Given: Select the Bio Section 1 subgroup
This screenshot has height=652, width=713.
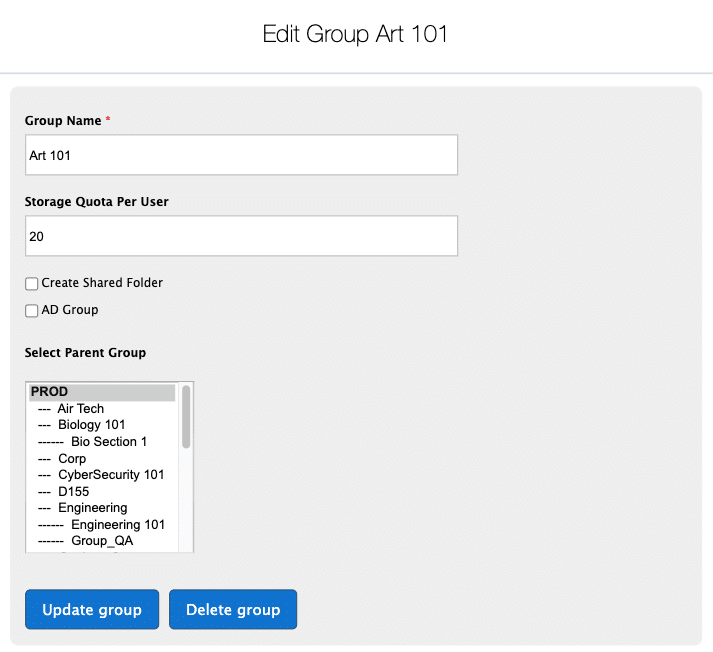Looking at the screenshot, I should [x=108, y=442].
